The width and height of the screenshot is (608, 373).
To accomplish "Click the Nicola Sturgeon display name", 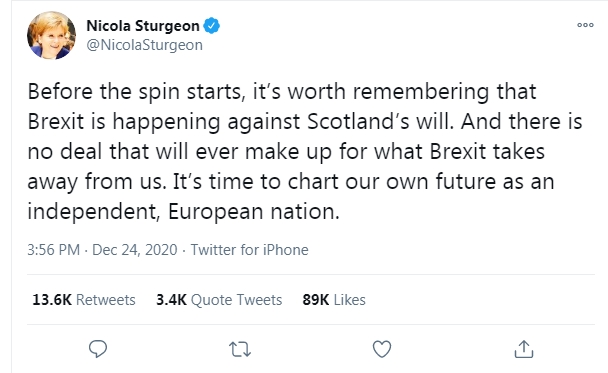I will point(143,26).
